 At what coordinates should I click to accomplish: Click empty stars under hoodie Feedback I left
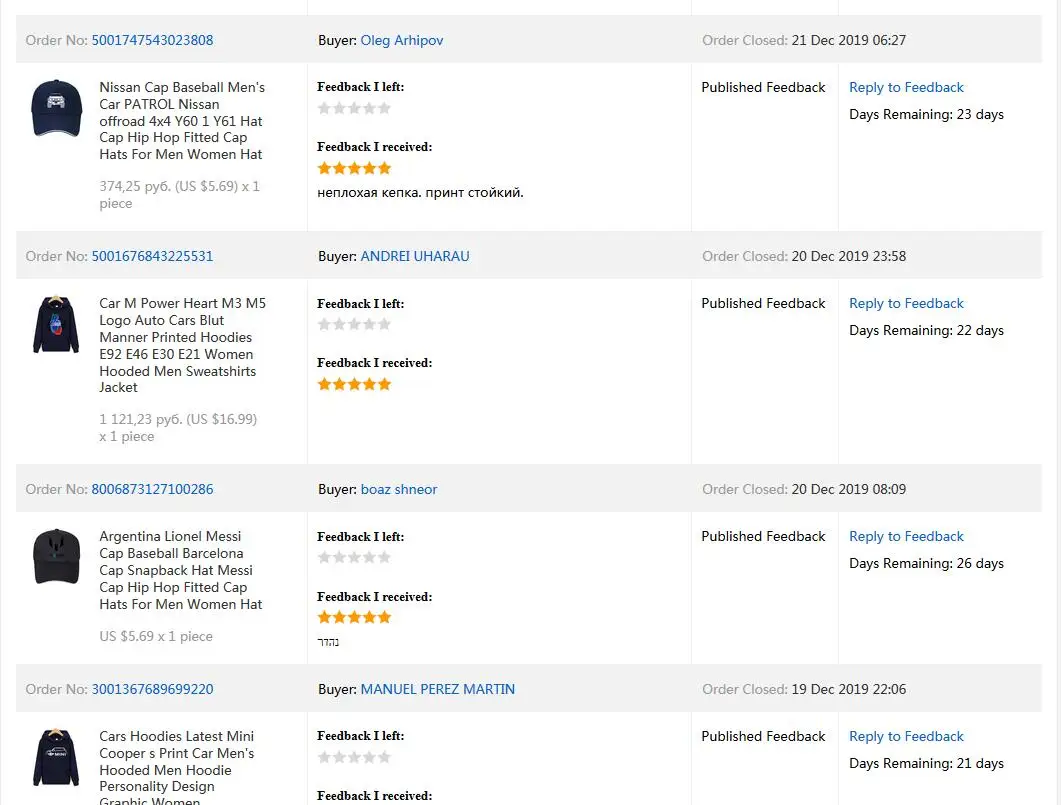(x=354, y=324)
